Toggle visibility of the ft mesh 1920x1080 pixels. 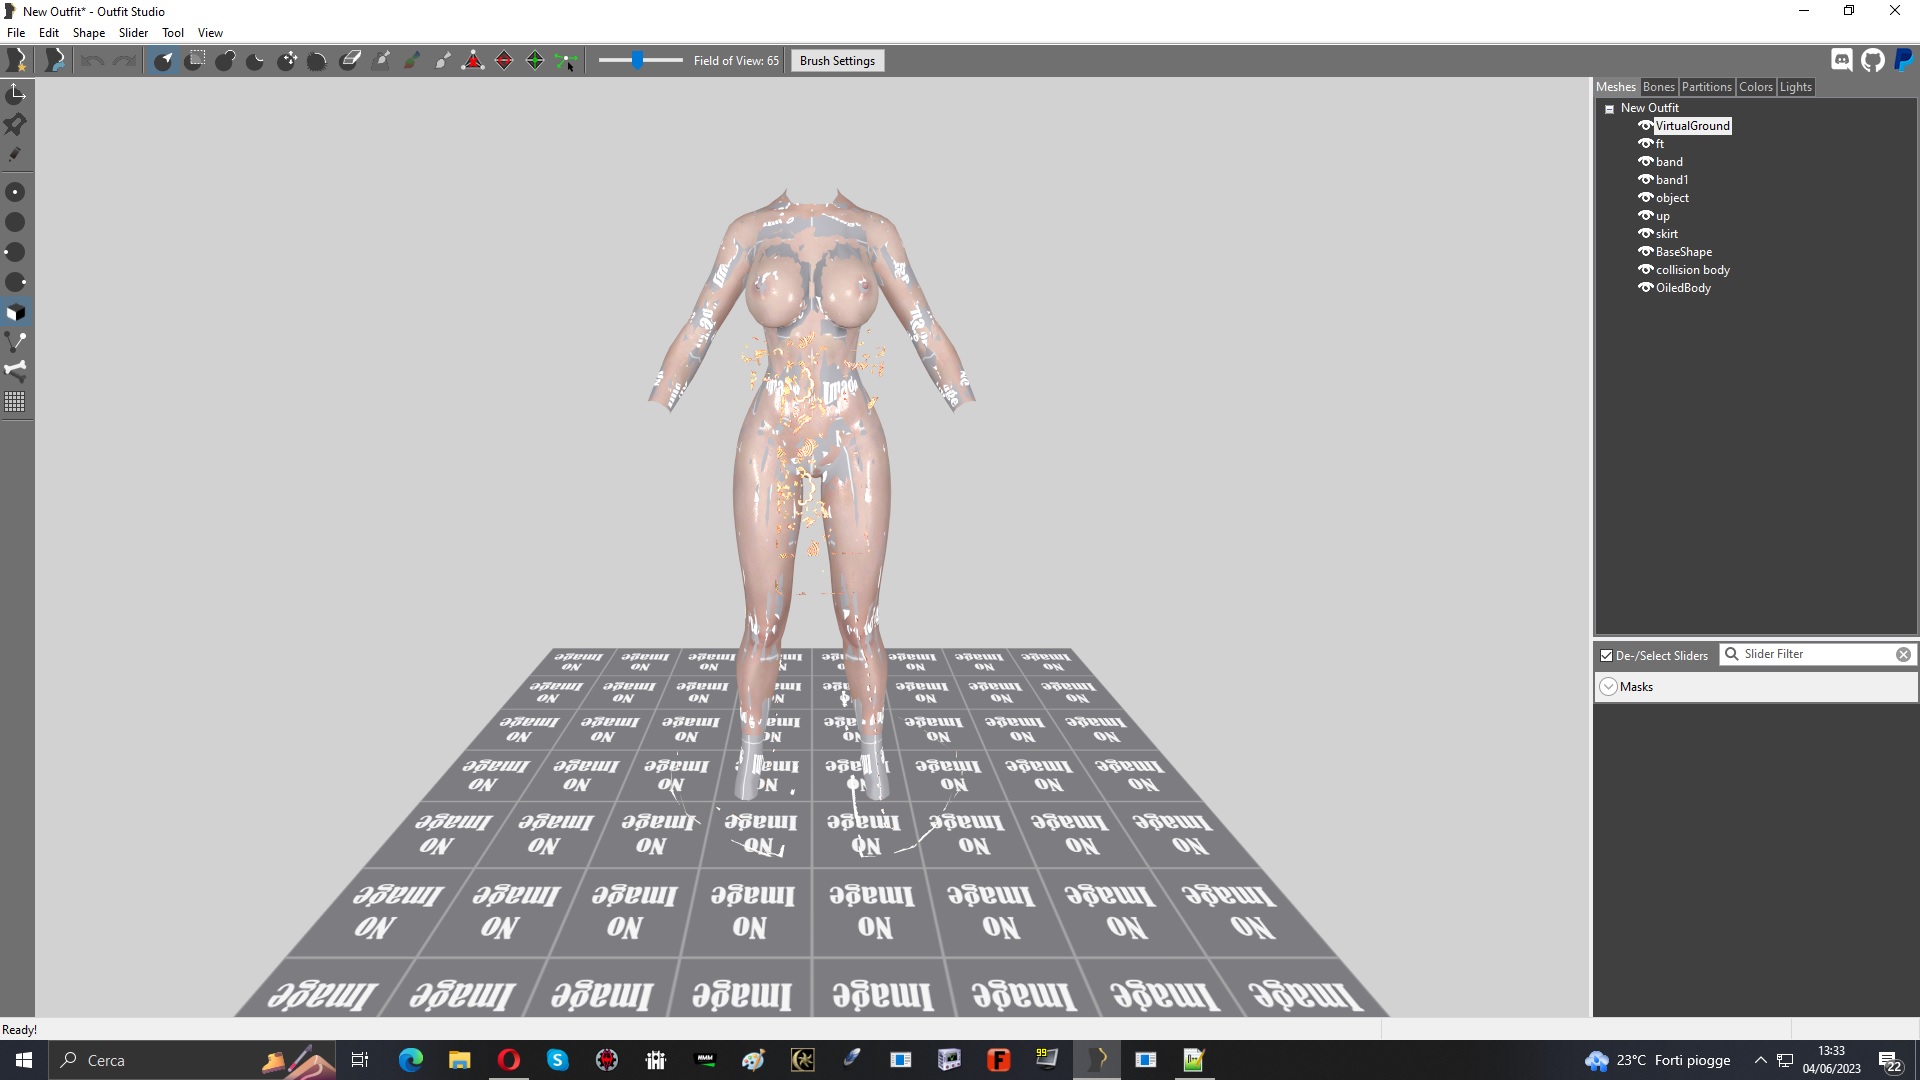[x=1645, y=144]
